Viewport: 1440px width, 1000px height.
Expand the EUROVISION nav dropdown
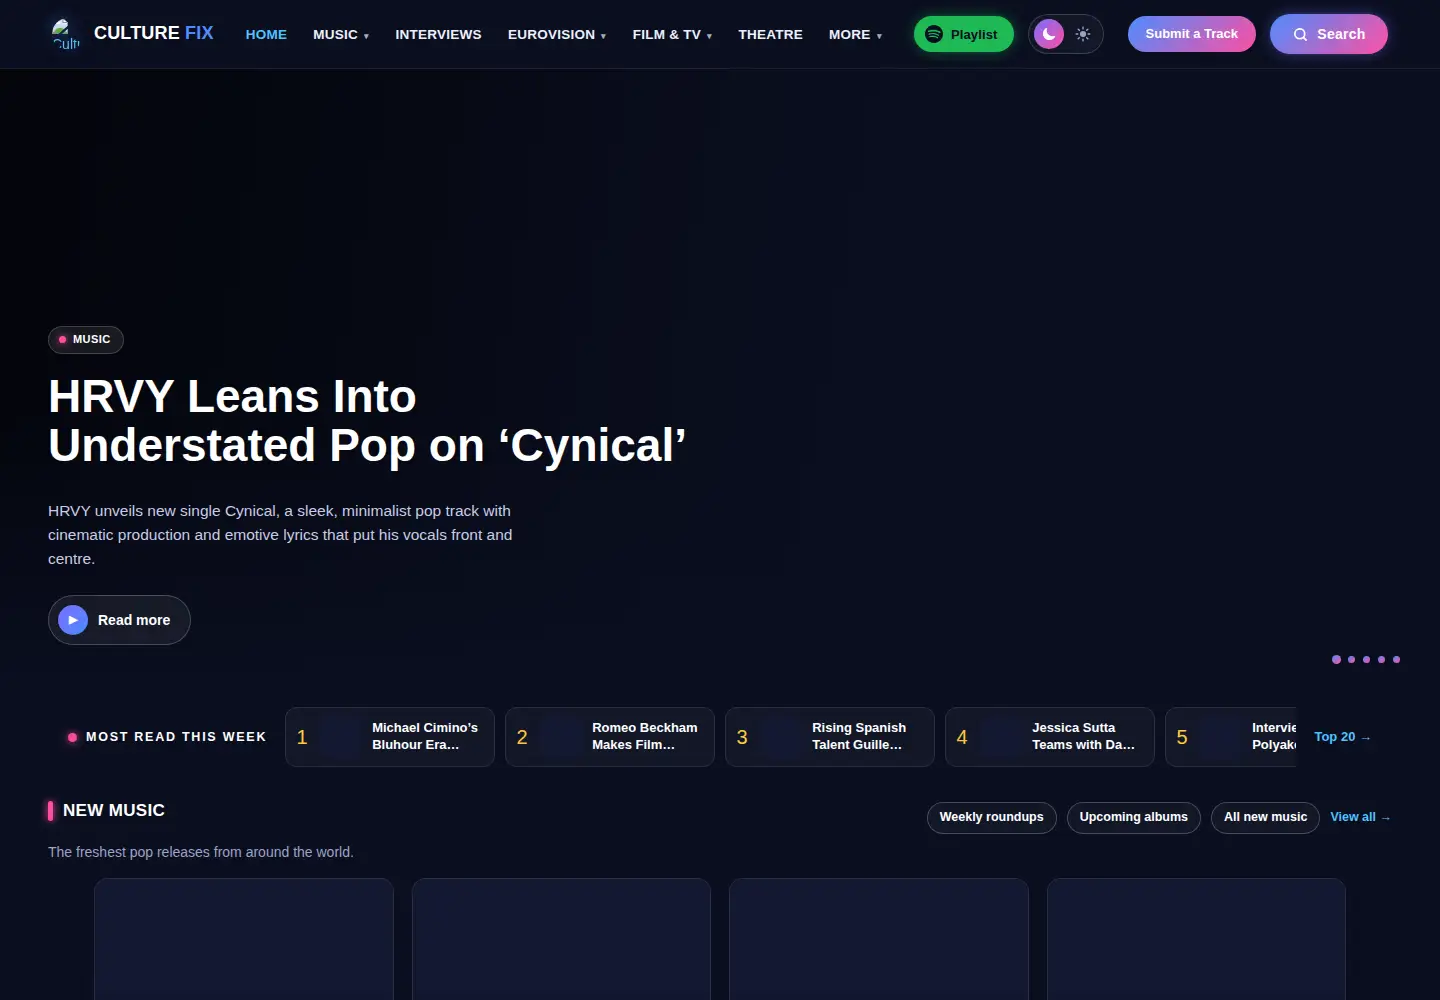tap(557, 34)
